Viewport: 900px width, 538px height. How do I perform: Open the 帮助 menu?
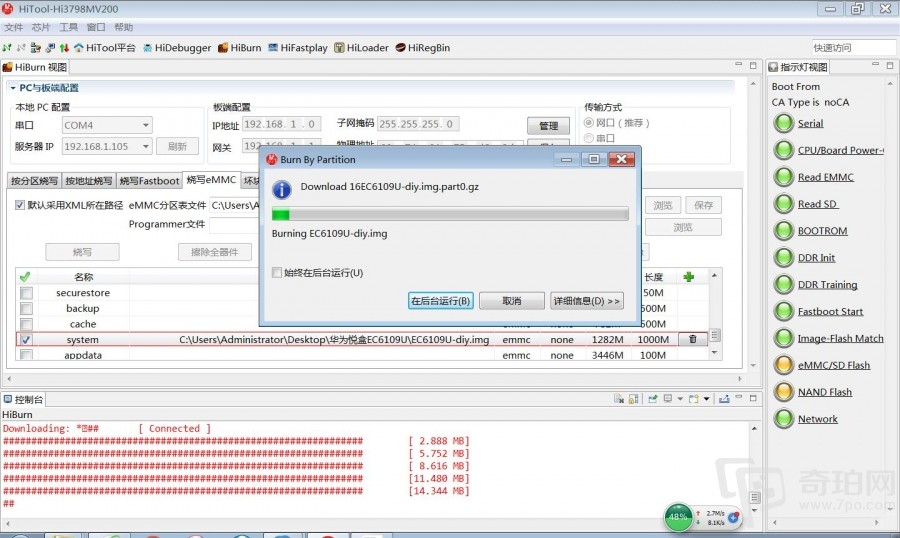(123, 27)
